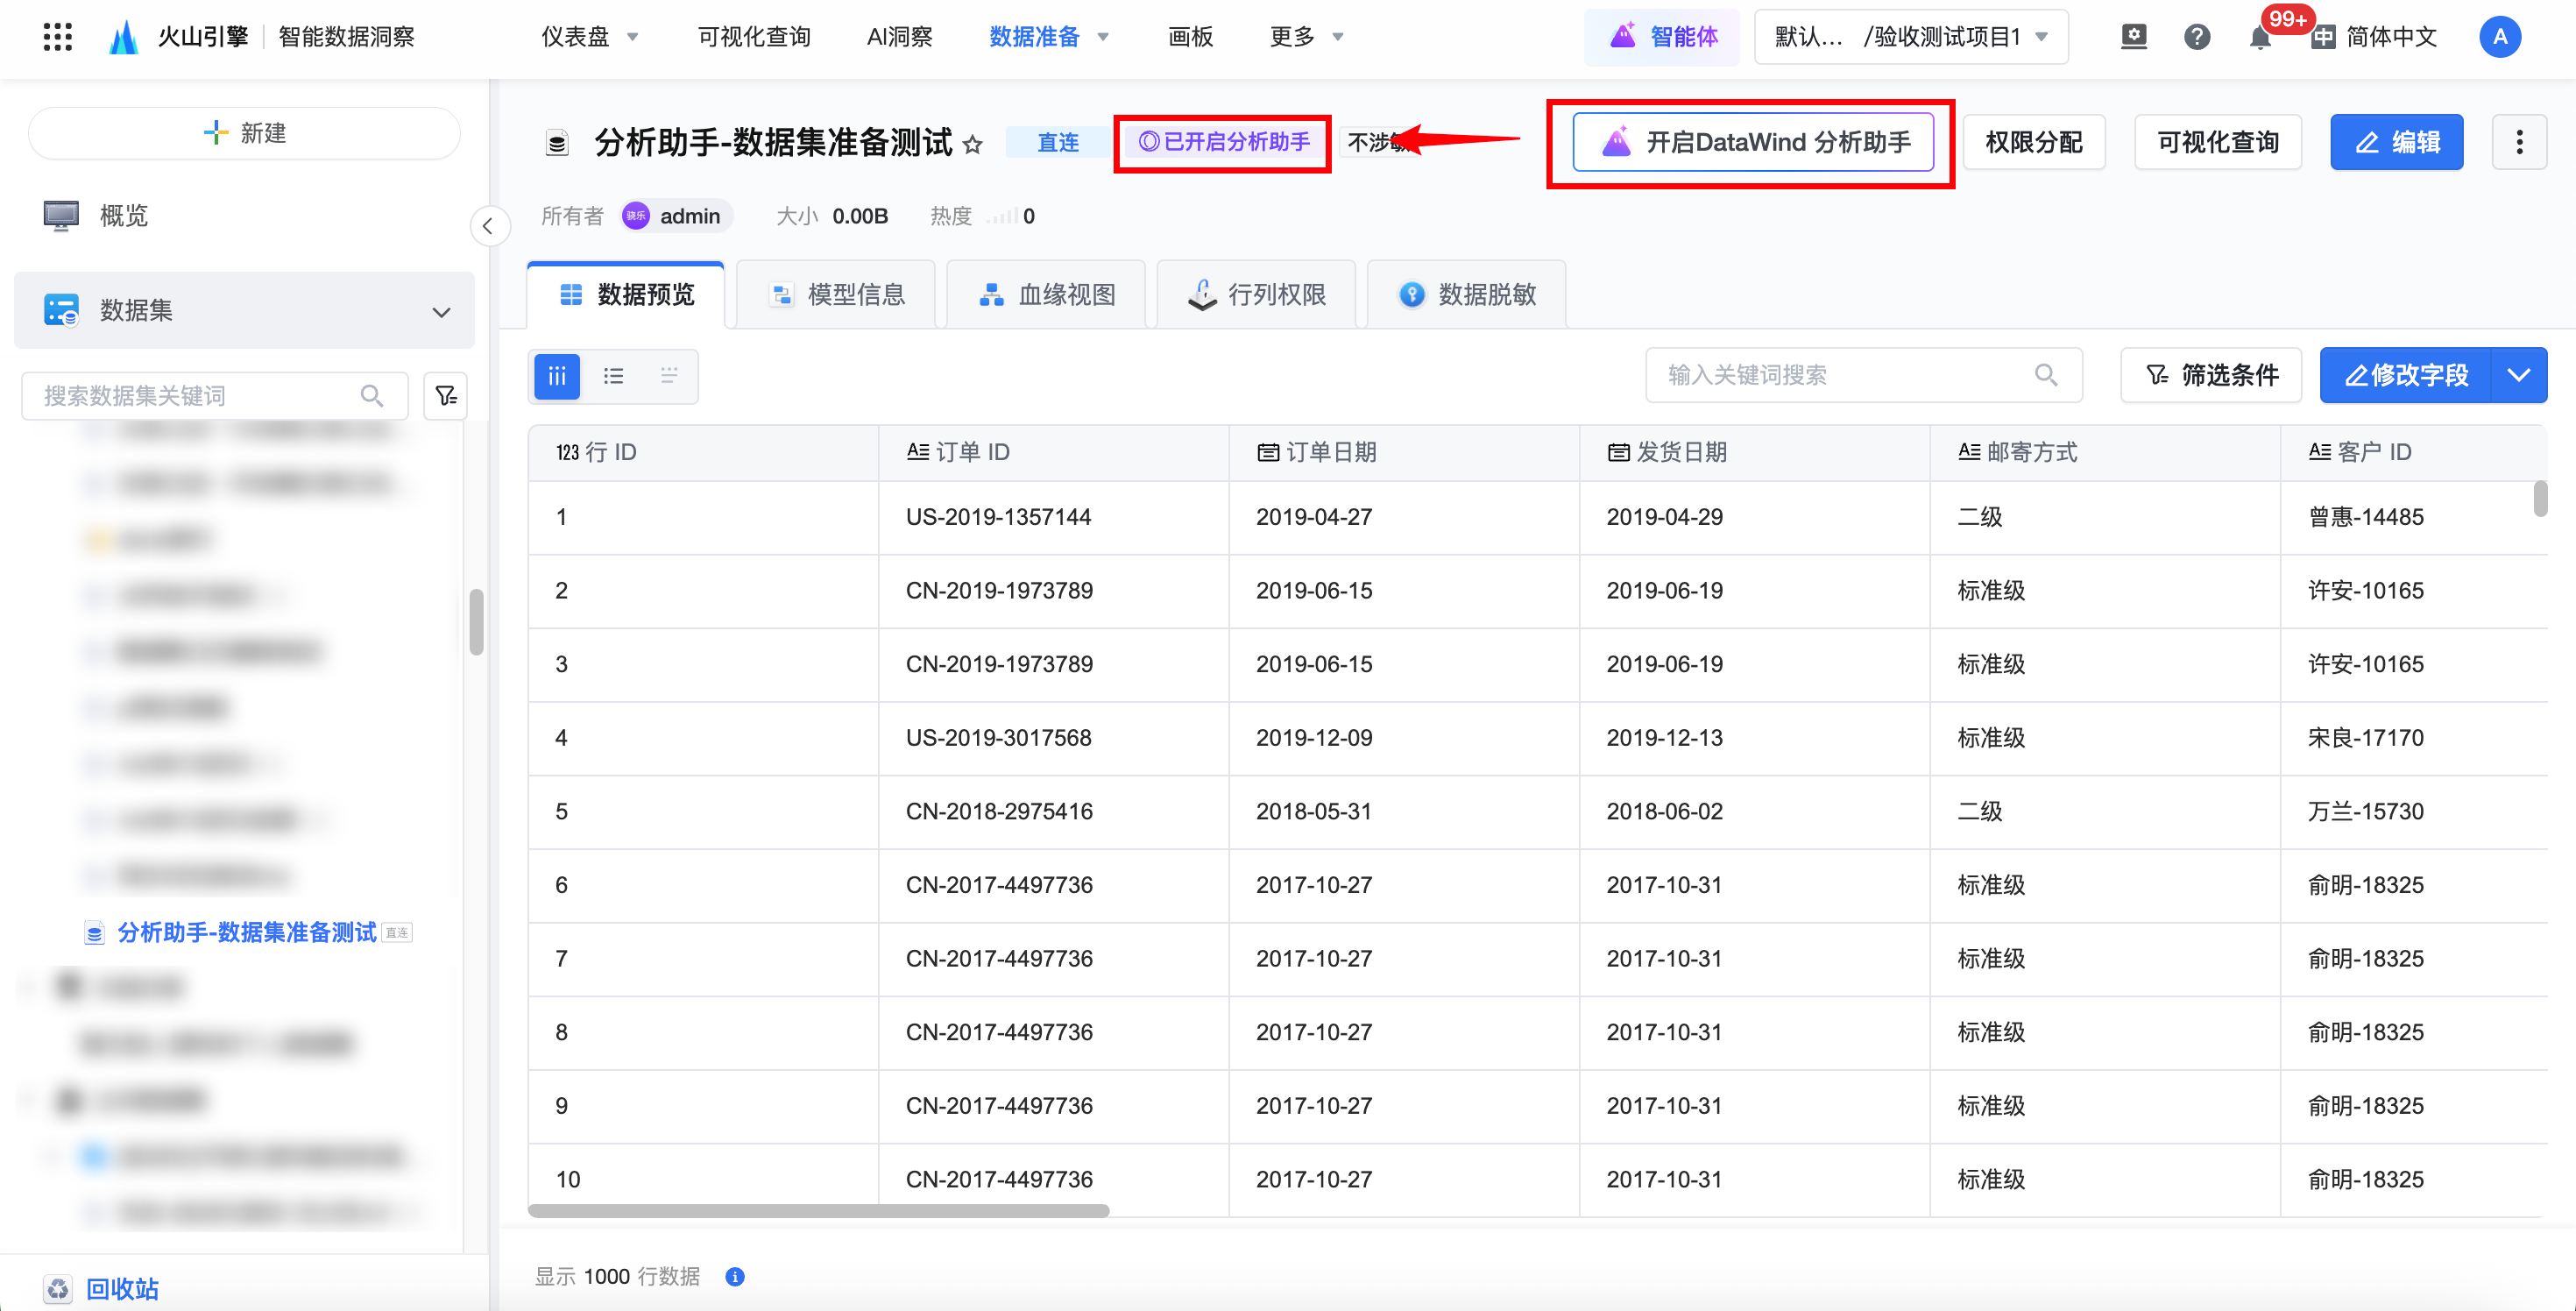This screenshot has width=2576, height=1311.
Task: Select the 数据预览 tab
Action: [x=626, y=294]
